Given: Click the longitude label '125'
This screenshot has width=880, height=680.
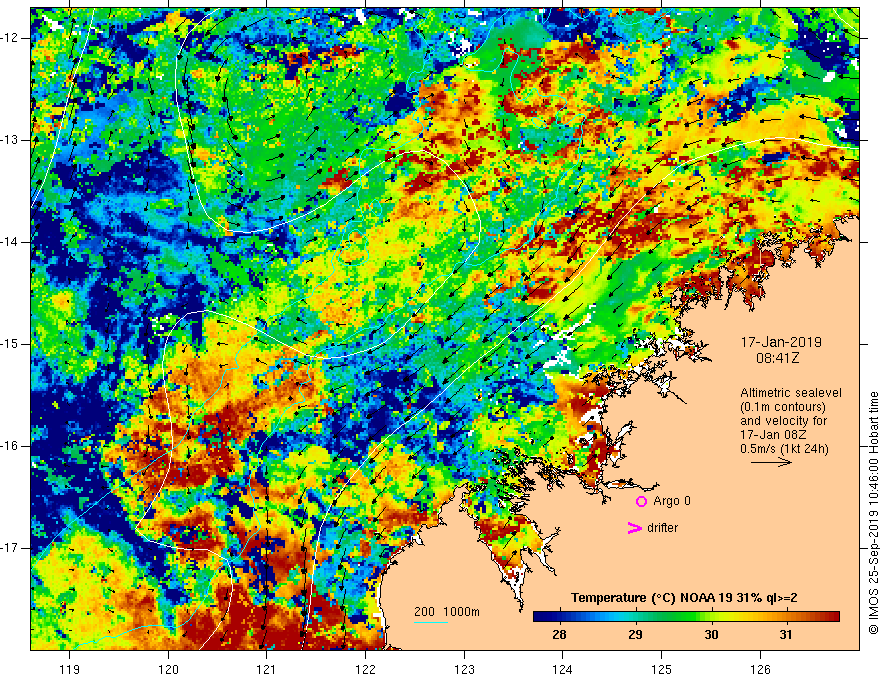Looking at the screenshot, I should click(x=662, y=669).
